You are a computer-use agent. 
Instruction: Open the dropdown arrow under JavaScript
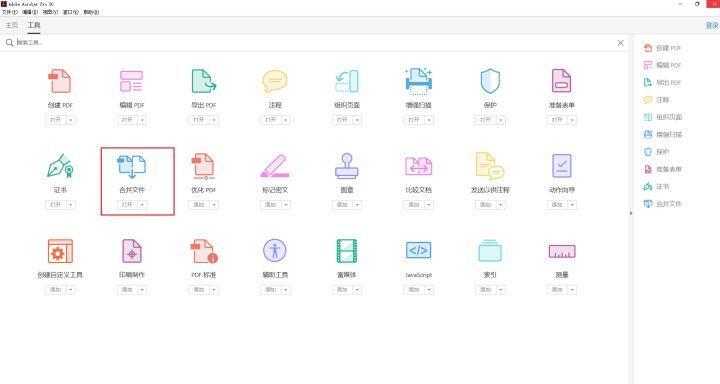point(429,290)
